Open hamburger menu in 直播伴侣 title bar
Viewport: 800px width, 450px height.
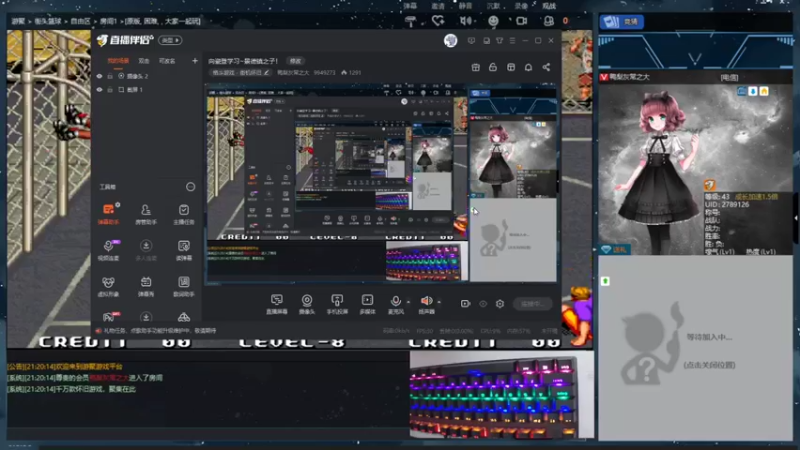pos(512,40)
